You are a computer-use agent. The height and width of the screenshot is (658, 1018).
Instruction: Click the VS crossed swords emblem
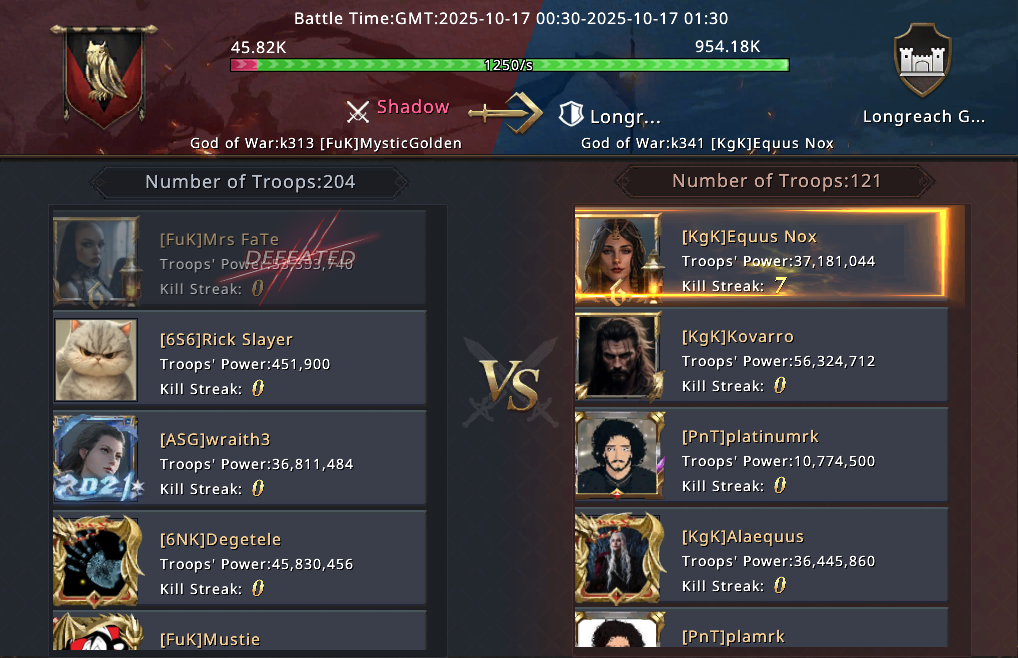click(x=510, y=383)
